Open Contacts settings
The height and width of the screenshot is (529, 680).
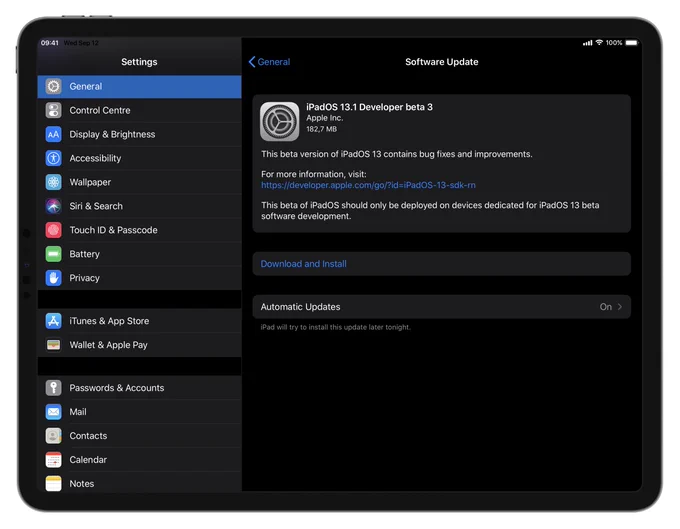coord(140,436)
